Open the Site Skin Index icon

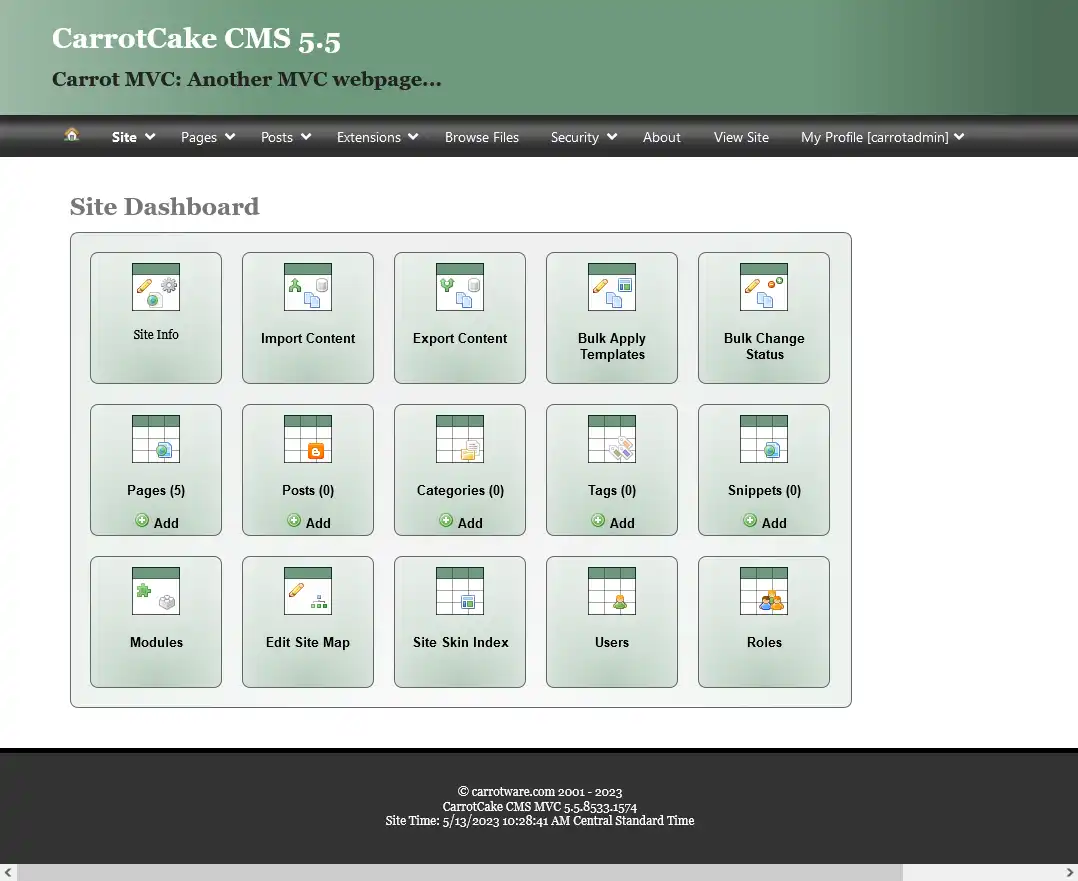(x=460, y=591)
